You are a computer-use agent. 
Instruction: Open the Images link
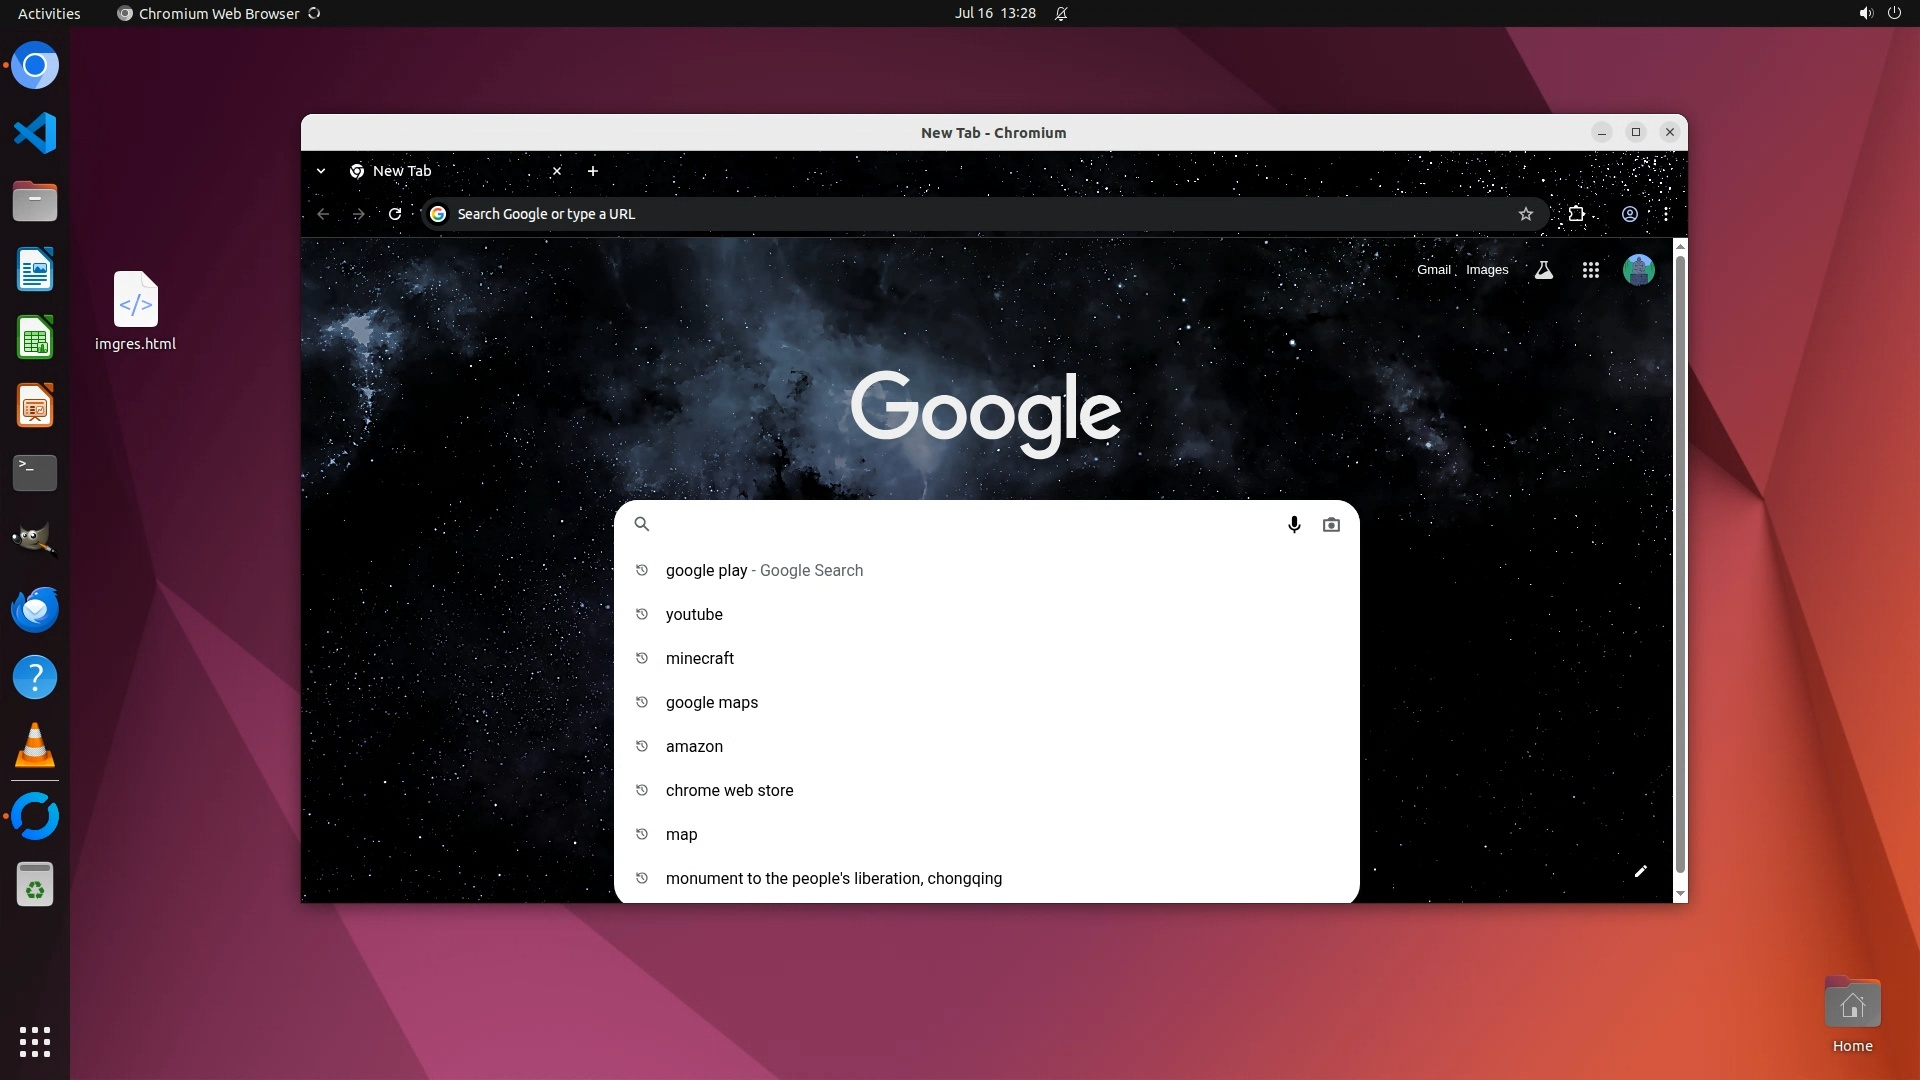click(1487, 270)
